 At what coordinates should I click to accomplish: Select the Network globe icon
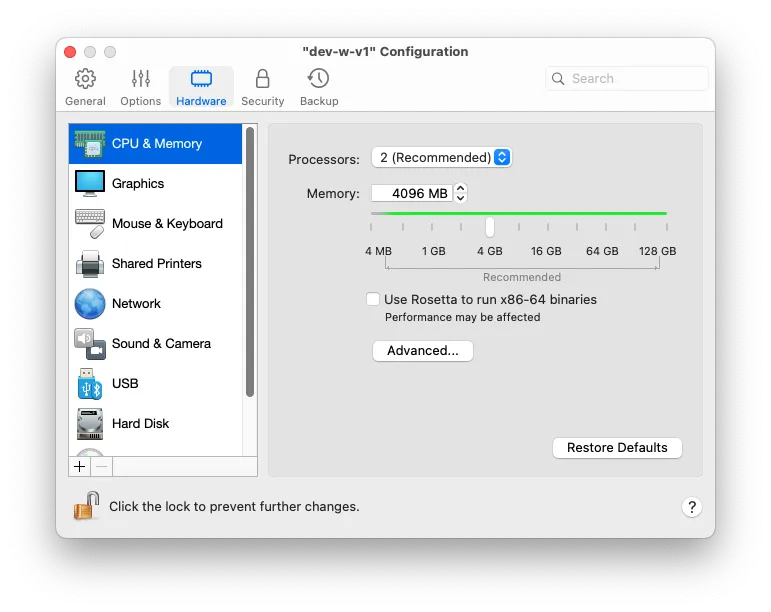click(90, 304)
